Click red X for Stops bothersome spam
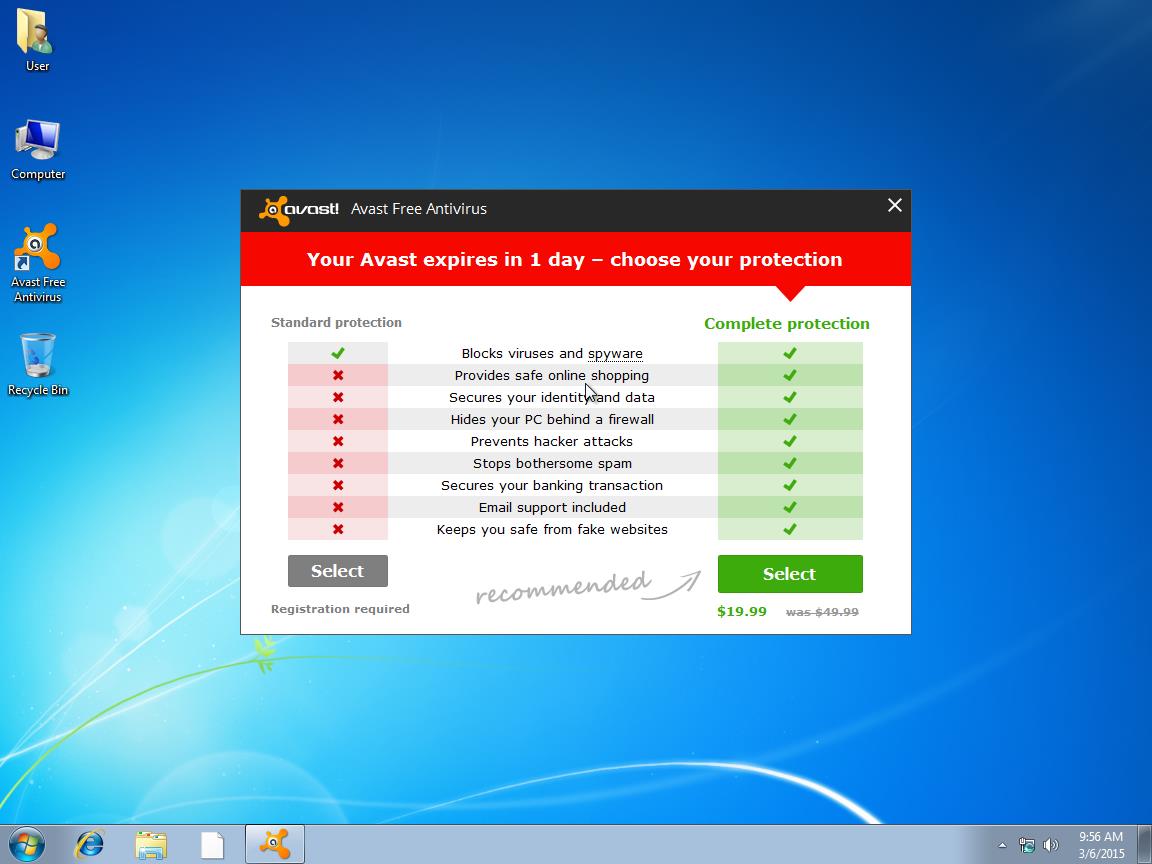Image resolution: width=1152 pixels, height=864 pixels. tap(338, 464)
